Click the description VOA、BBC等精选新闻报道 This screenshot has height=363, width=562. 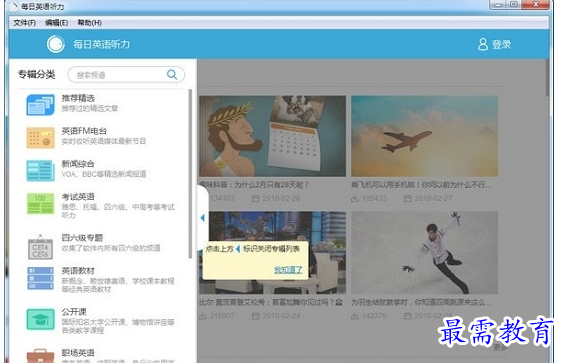pos(104,174)
